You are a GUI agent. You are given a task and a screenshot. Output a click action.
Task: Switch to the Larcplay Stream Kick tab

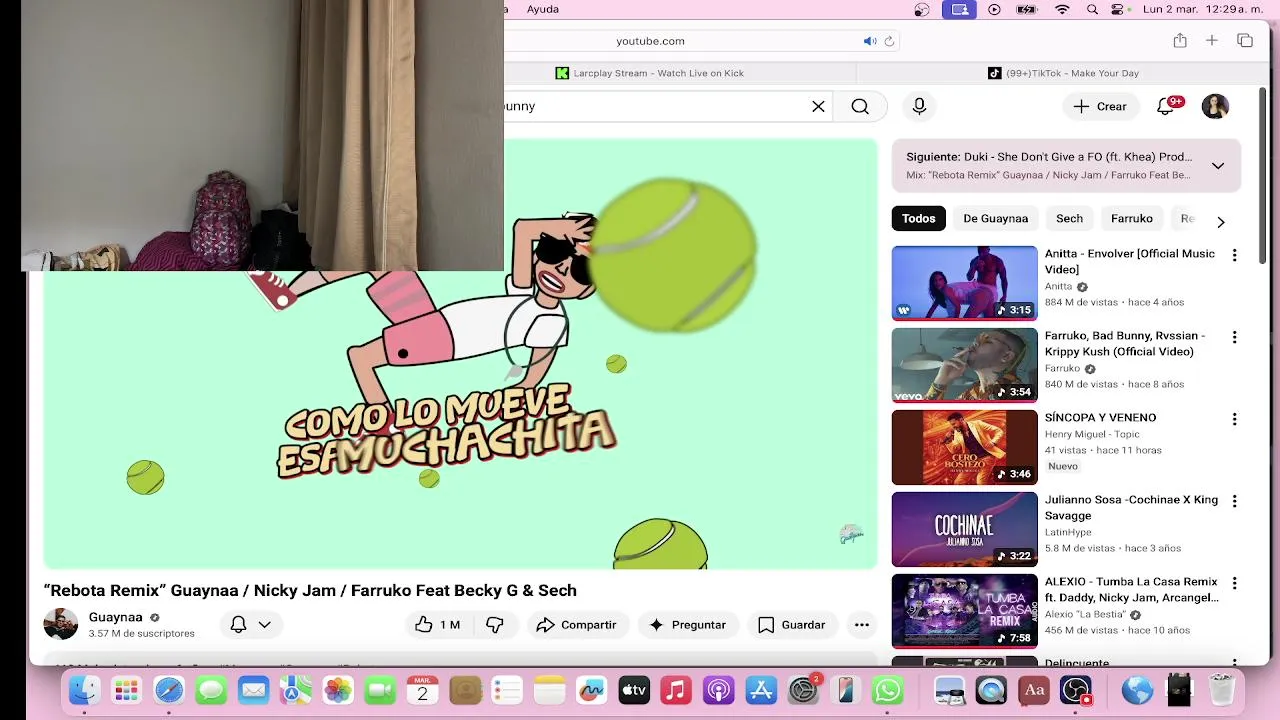click(650, 73)
